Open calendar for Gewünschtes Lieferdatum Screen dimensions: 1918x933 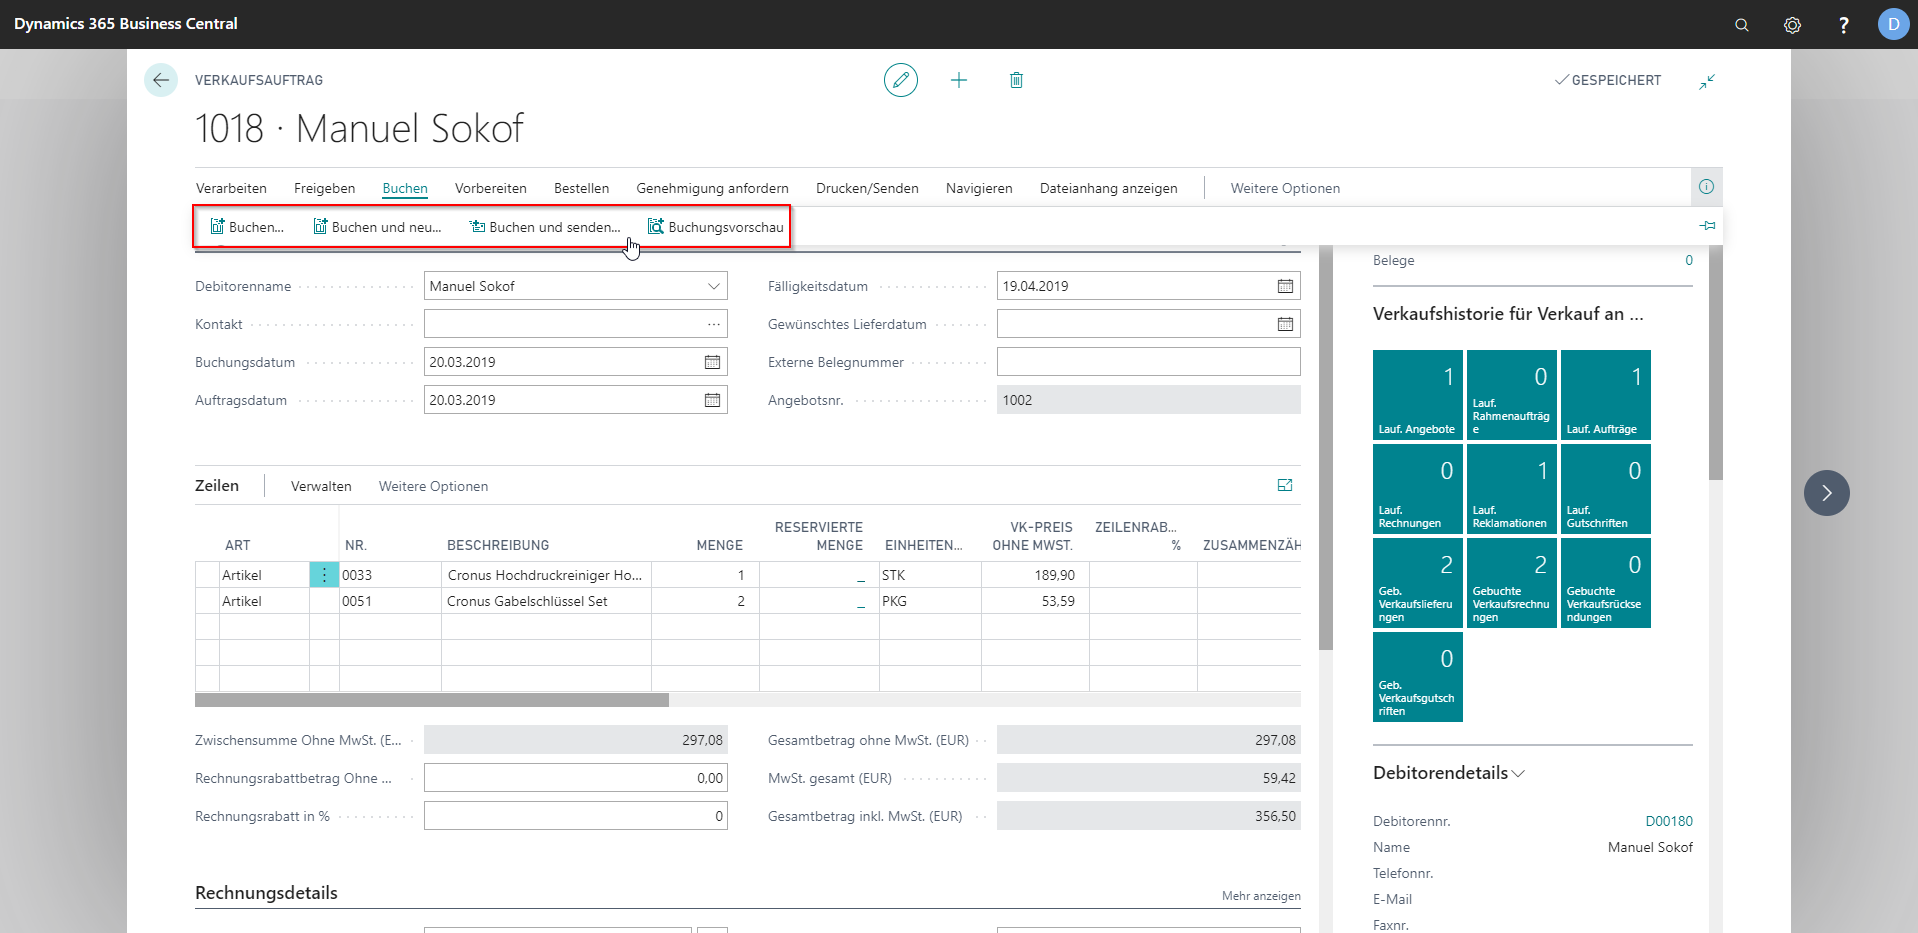[1285, 324]
